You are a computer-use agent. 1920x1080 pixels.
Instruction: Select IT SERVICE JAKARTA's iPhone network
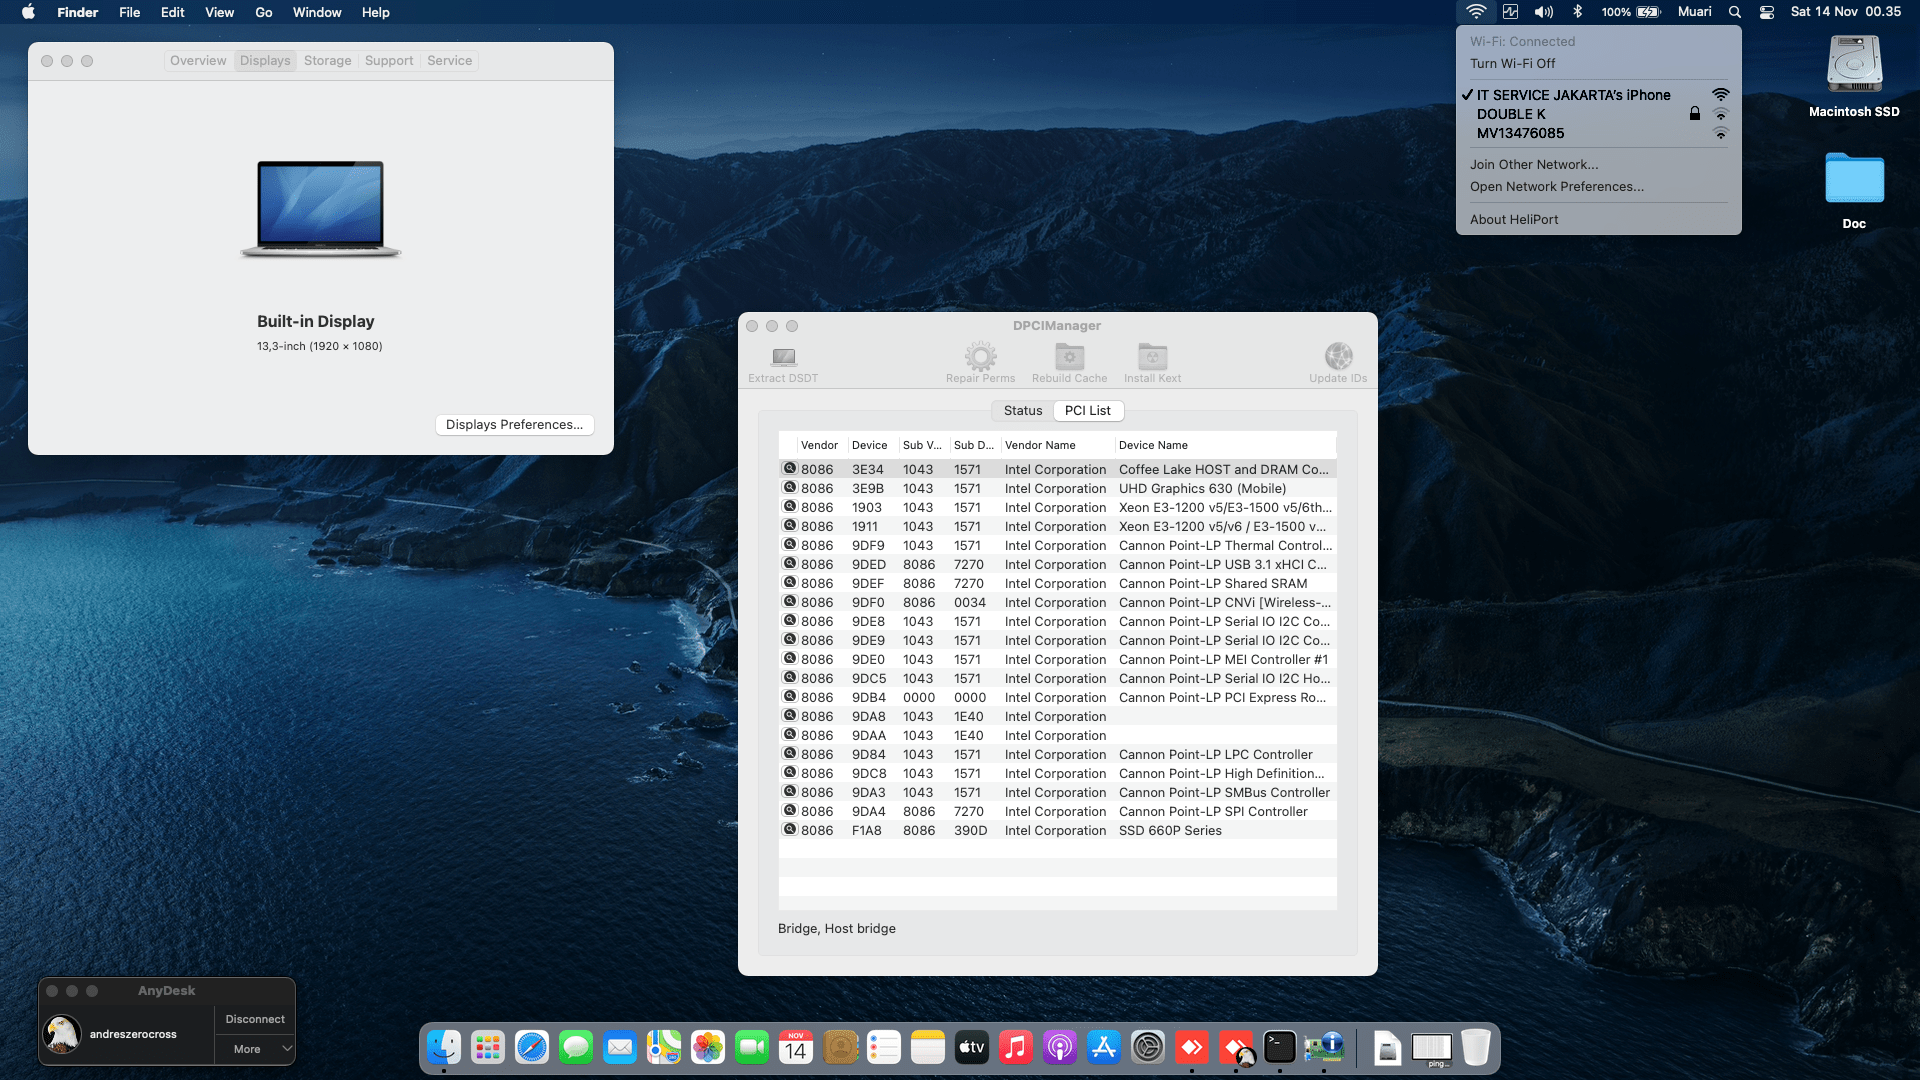click(1573, 95)
